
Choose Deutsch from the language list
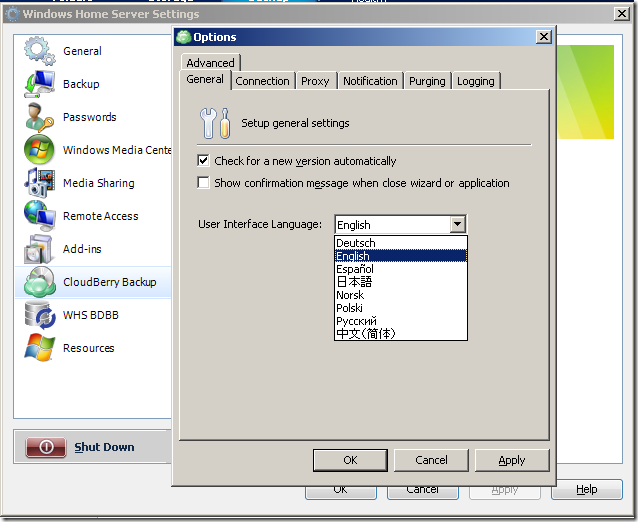click(400, 243)
